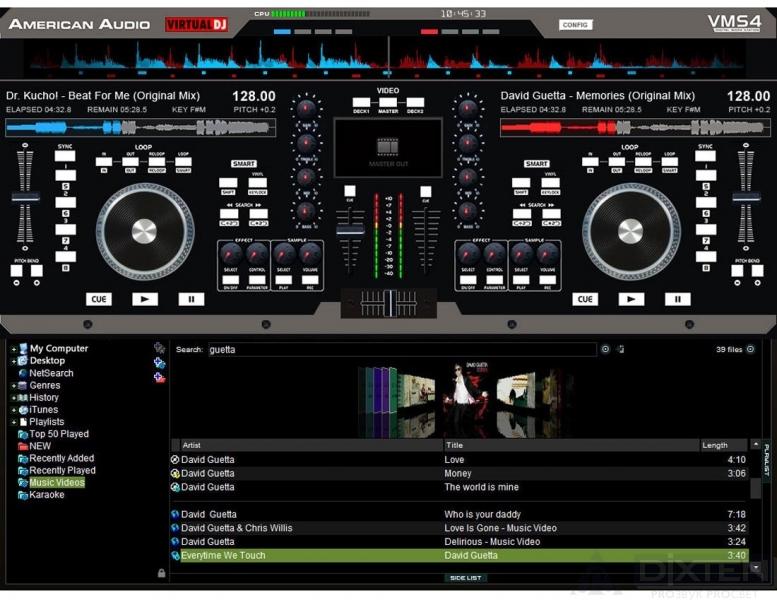The image size is (777, 600).
Task: Open the vertical PLAYLIST tab
Action: [x=766, y=461]
